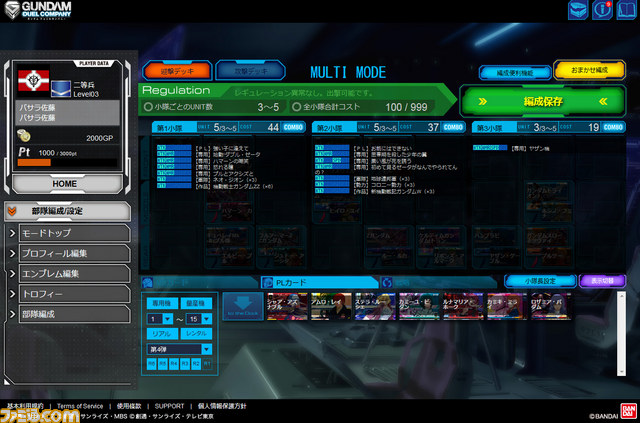Open the 第4弾 series dropdown

(x=180, y=349)
